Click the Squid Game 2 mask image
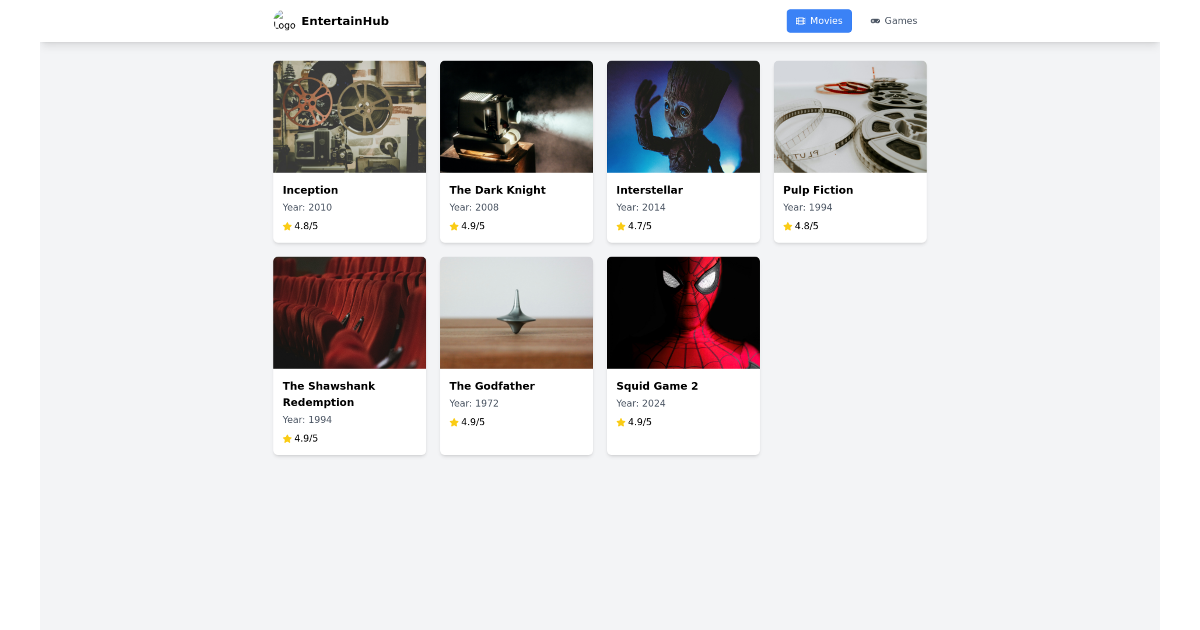The width and height of the screenshot is (1200, 630). pos(683,312)
